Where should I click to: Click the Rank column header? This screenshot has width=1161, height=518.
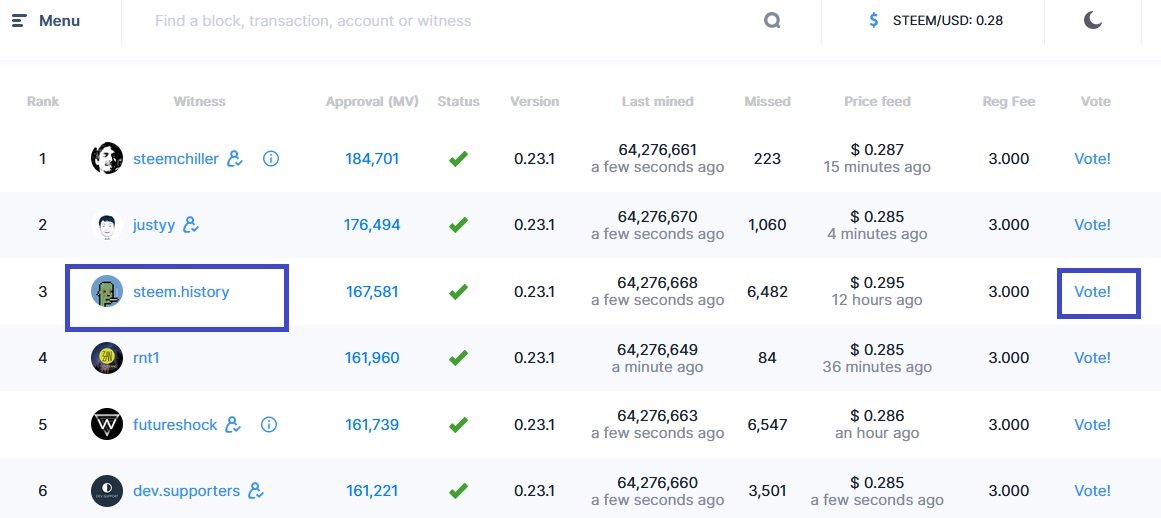click(x=43, y=101)
